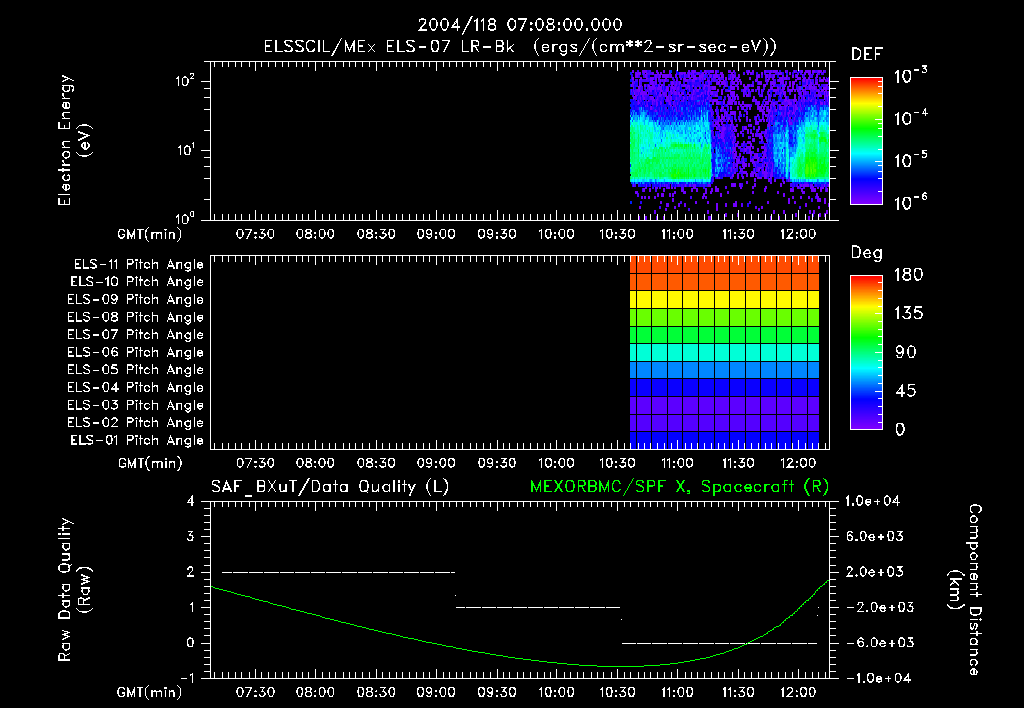The width and height of the screenshot is (1024, 708).
Task: Click the electron energy spectrogram data region
Action: click(729, 144)
